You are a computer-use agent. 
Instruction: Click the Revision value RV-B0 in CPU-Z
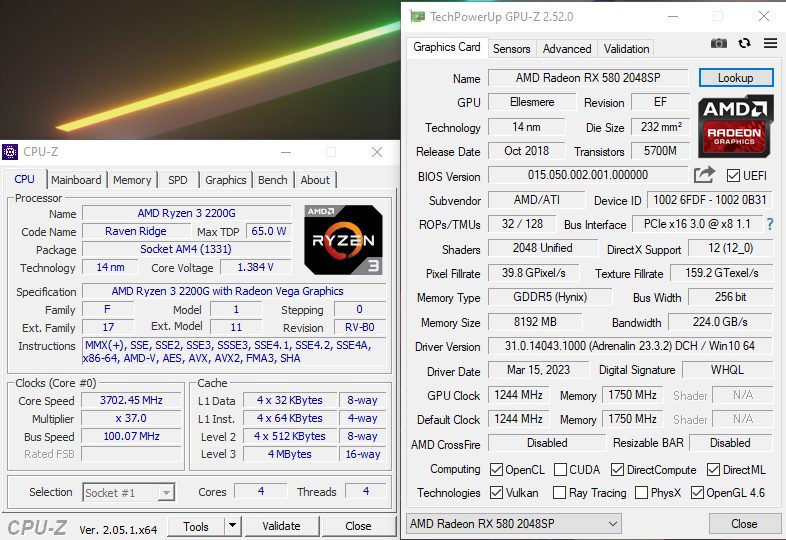coord(360,327)
